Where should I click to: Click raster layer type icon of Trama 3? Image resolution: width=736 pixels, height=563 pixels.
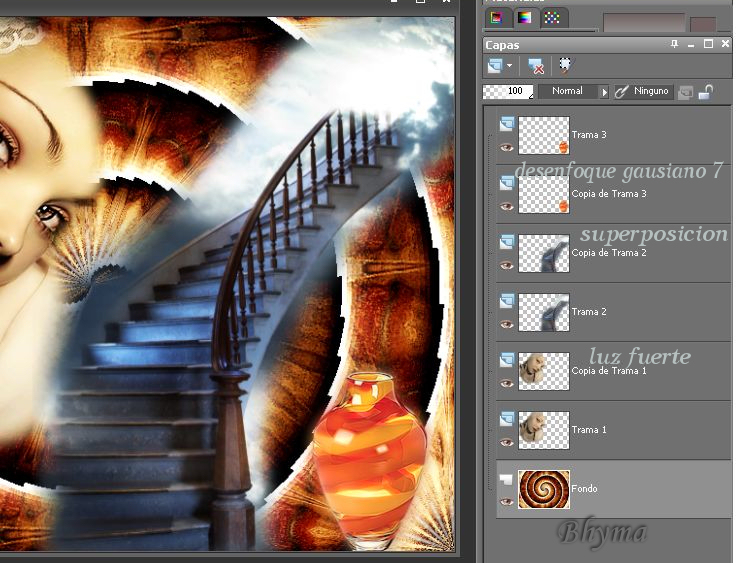click(x=506, y=124)
